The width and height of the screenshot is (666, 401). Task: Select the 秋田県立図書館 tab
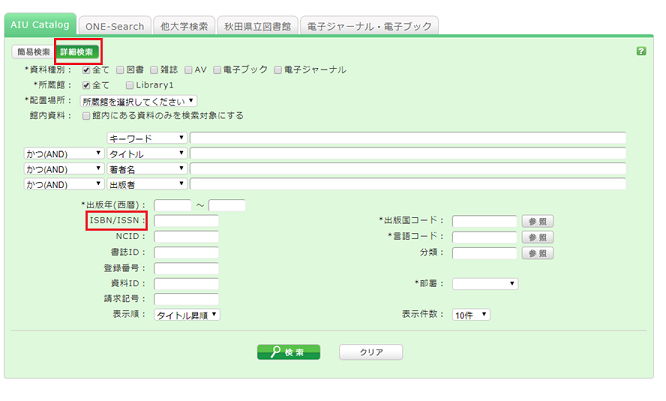click(257, 25)
